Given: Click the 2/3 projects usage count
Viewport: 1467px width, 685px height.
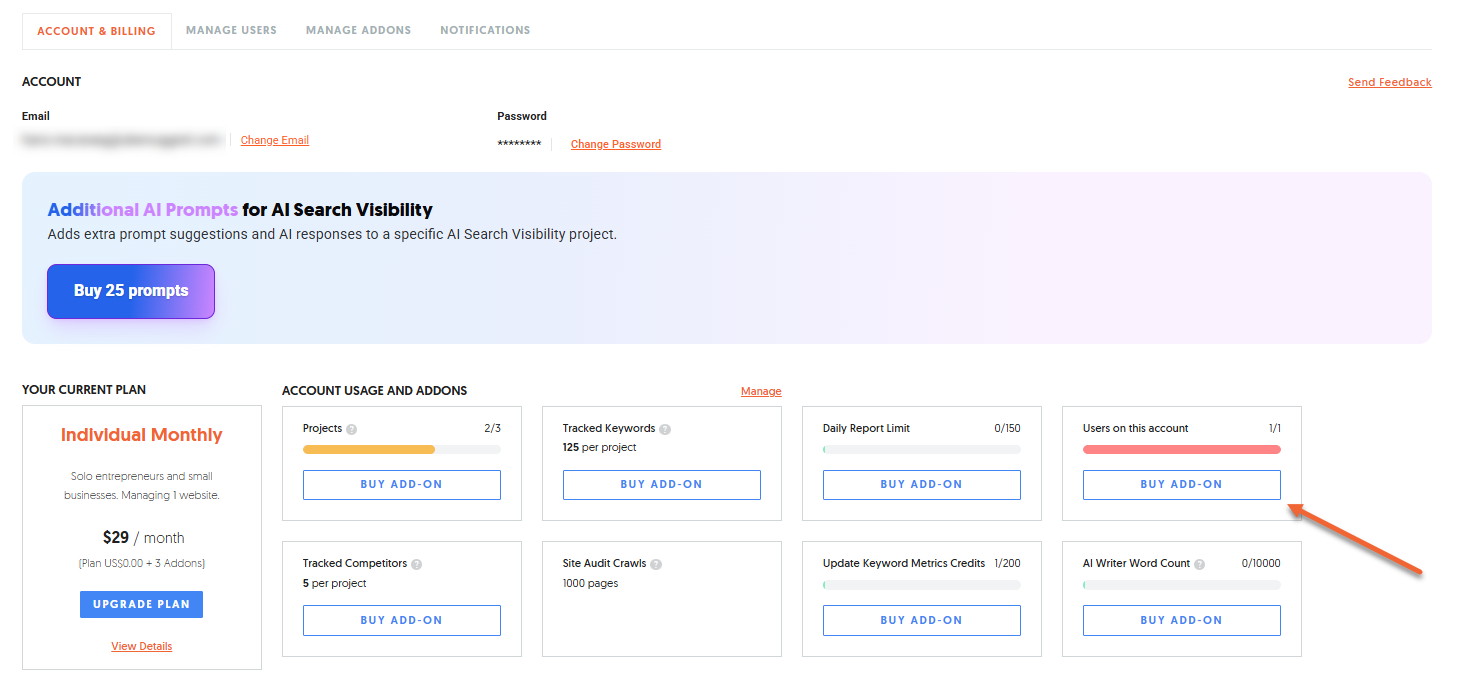Looking at the screenshot, I should click(492, 428).
